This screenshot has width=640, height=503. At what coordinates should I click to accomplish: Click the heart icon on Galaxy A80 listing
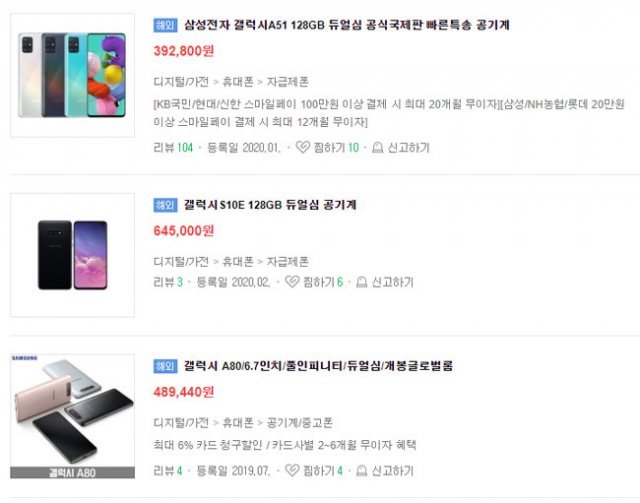click(292, 470)
